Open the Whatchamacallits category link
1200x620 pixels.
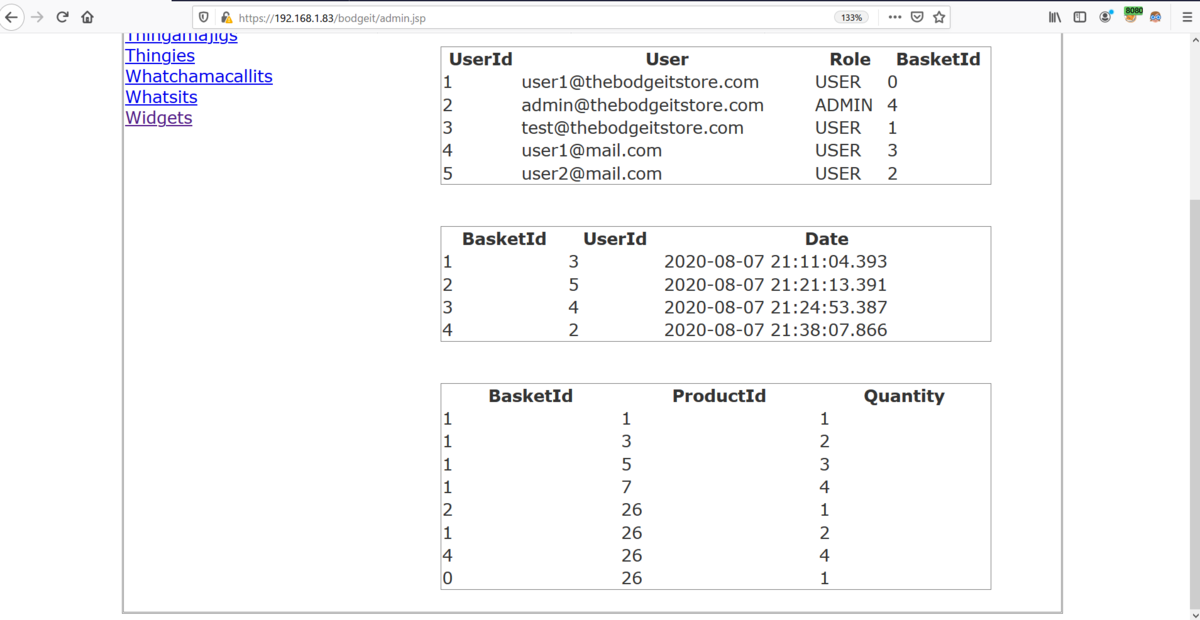click(x=199, y=76)
